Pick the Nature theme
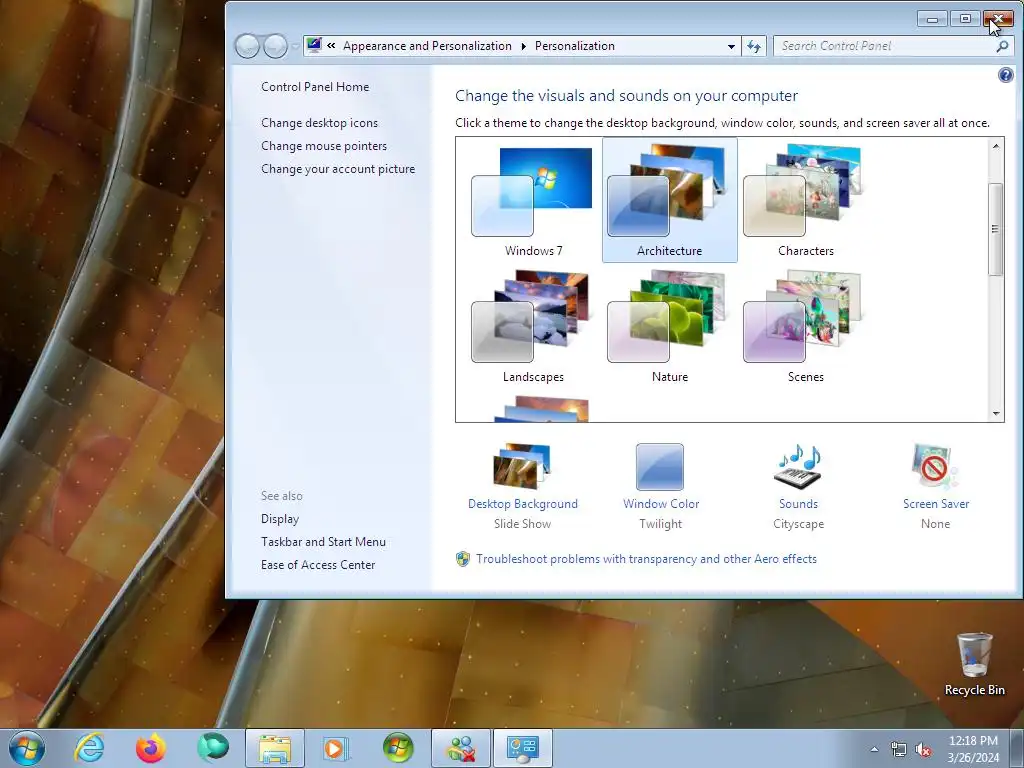The image size is (1024, 768). pos(669,327)
